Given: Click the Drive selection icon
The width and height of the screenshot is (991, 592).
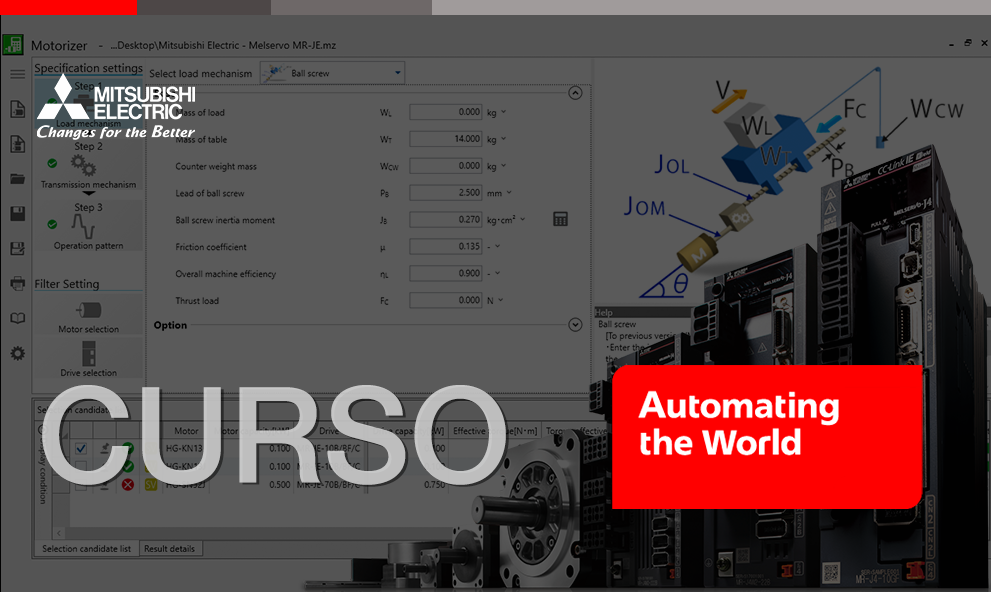Looking at the screenshot, I should coord(88,355).
